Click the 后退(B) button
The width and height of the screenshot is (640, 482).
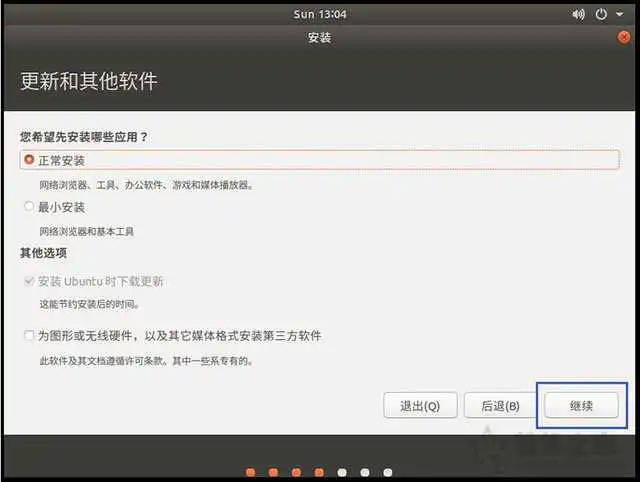[500, 406]
